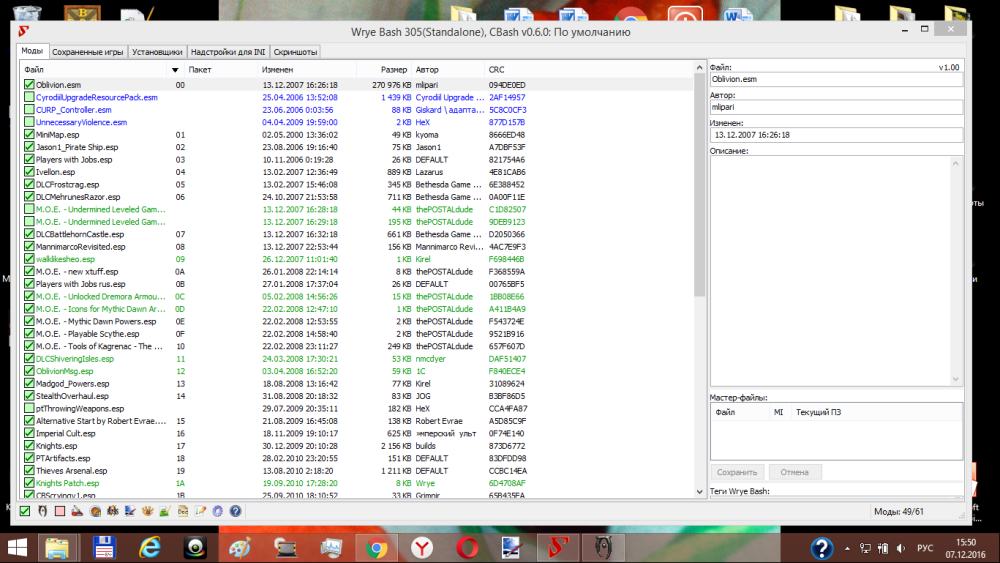
Task: Click mod list scroll down arrow
Action: [700, 492]
